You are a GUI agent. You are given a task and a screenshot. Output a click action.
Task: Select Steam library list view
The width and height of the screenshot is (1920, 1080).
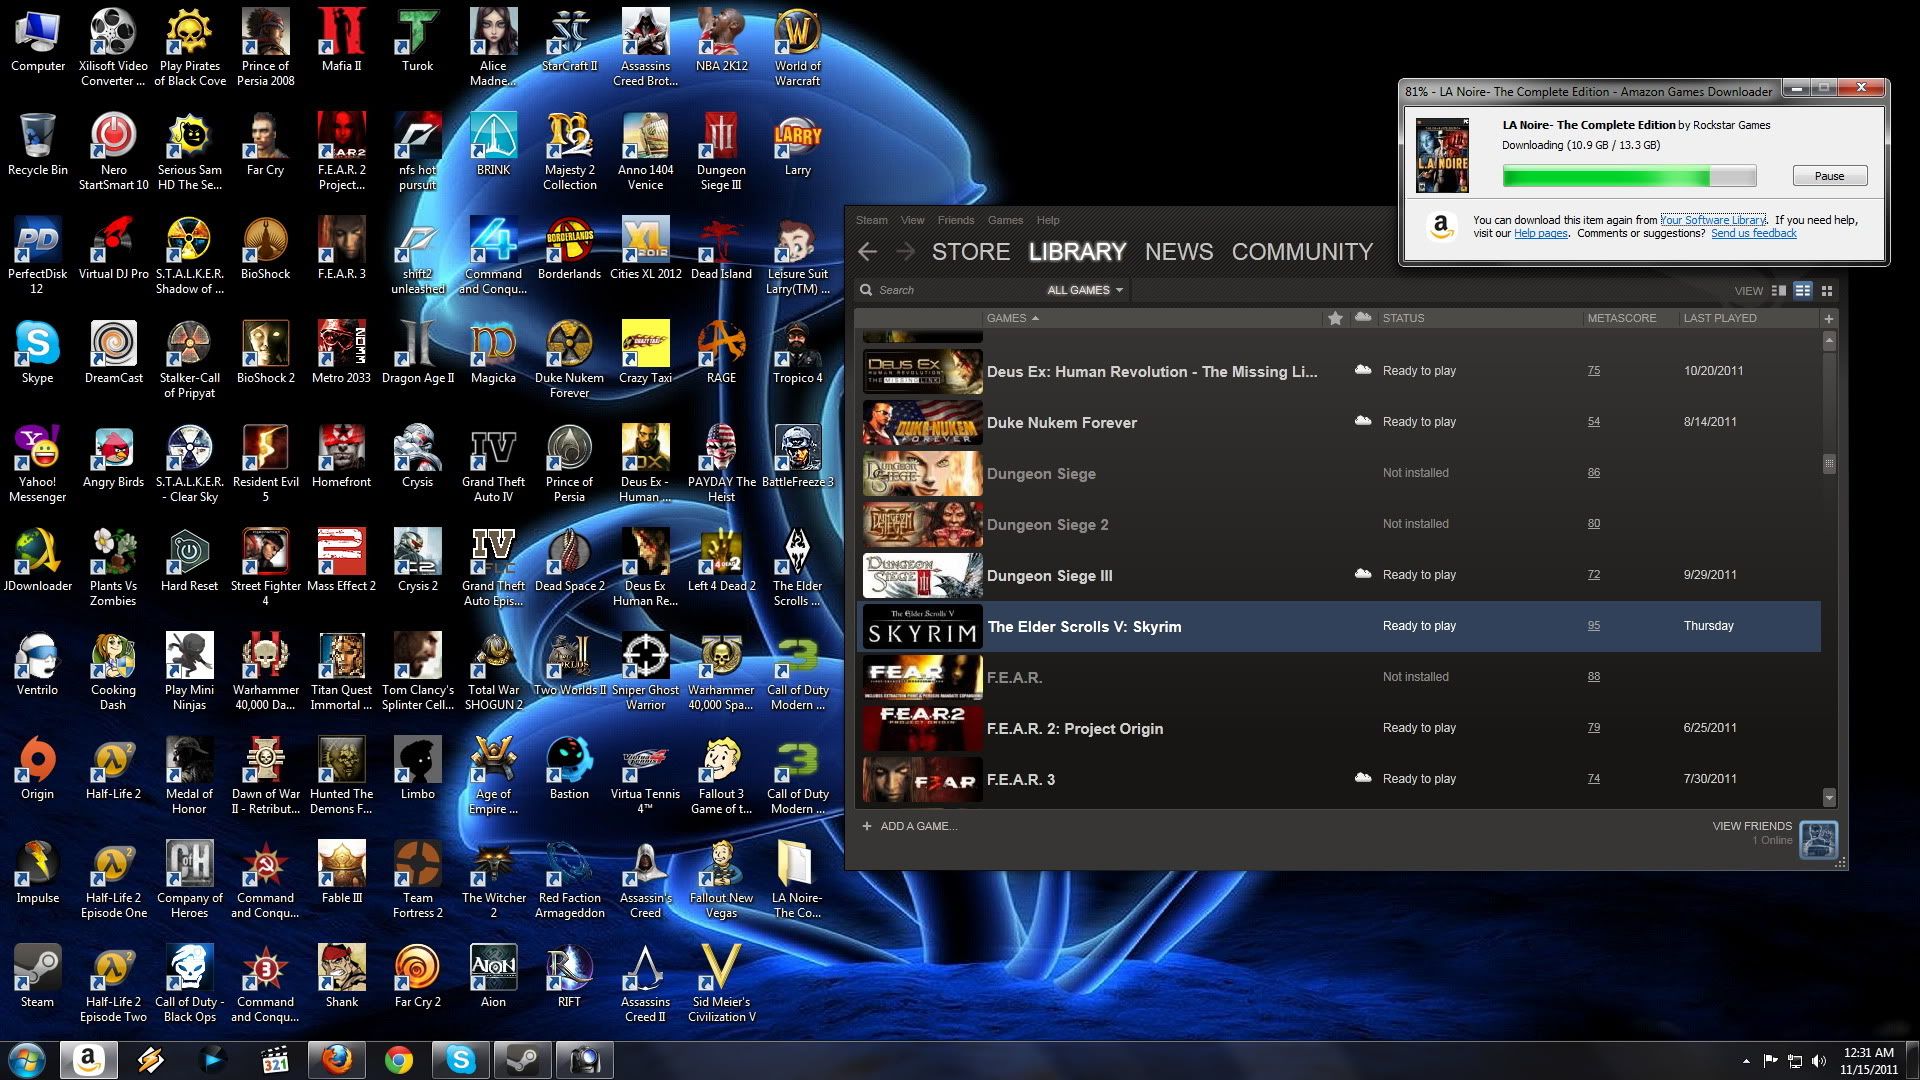1802,291
